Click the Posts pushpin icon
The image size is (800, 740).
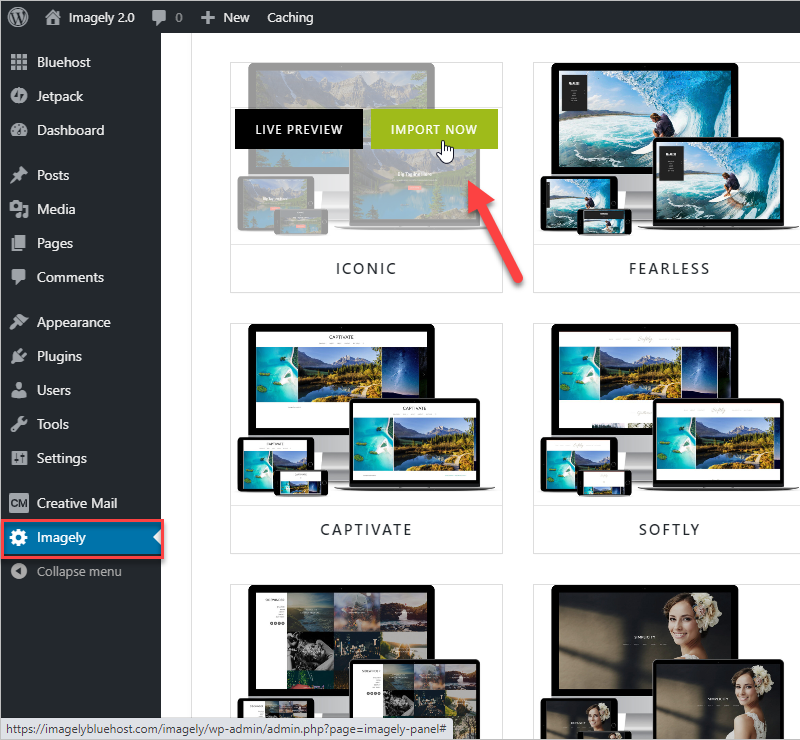click(x=19, y=175)
